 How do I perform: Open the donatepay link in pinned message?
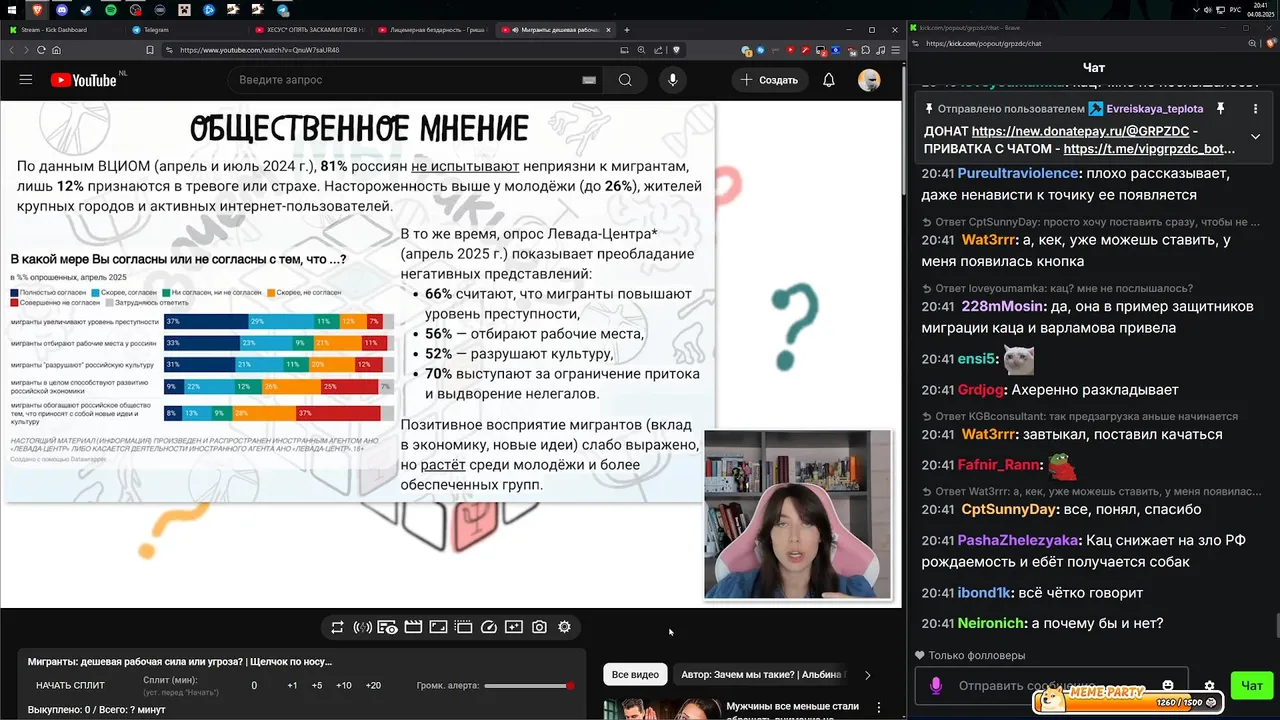[x=1080, y=131]
